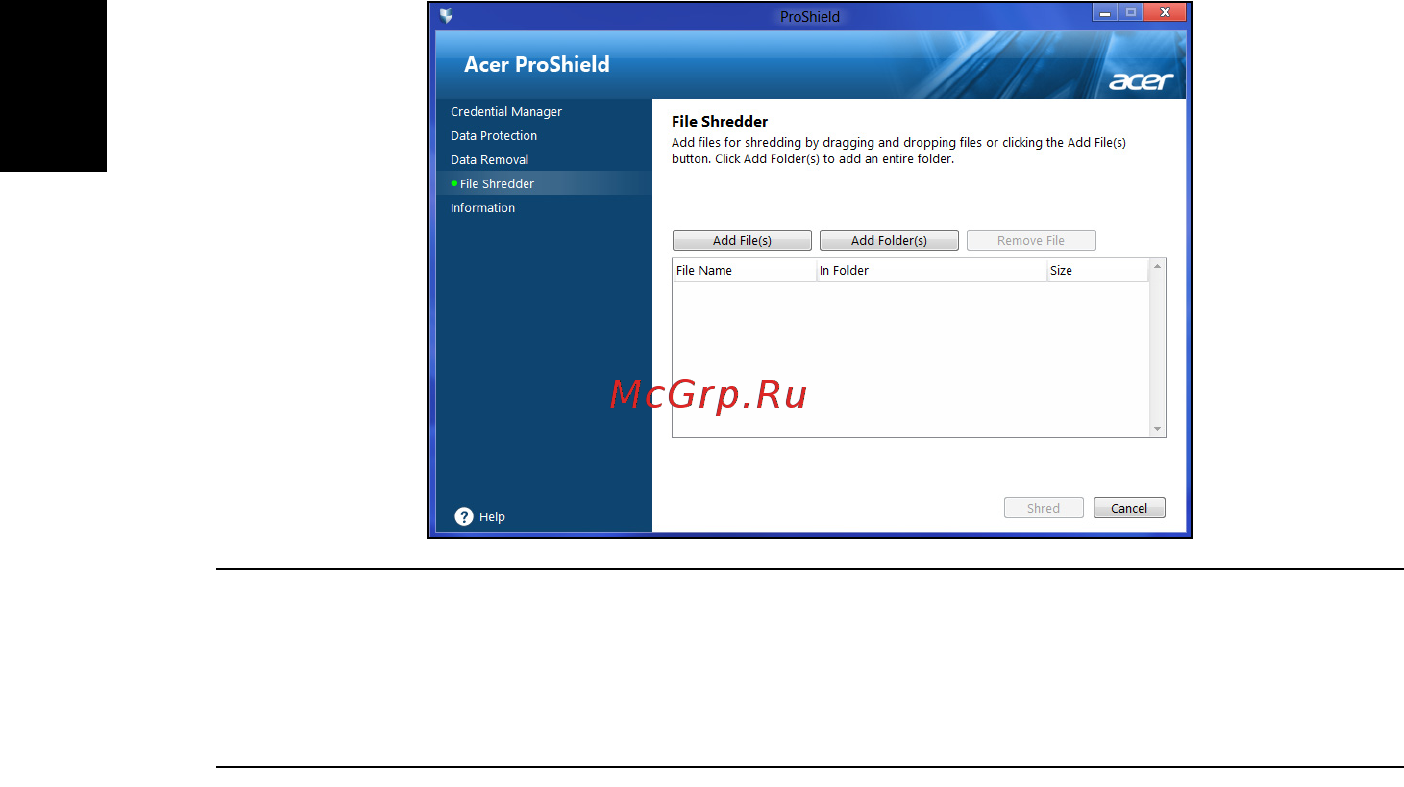Click Add File(s) button
The width and height of the screenshot is (1404, 787).
[x=742, y=241]
